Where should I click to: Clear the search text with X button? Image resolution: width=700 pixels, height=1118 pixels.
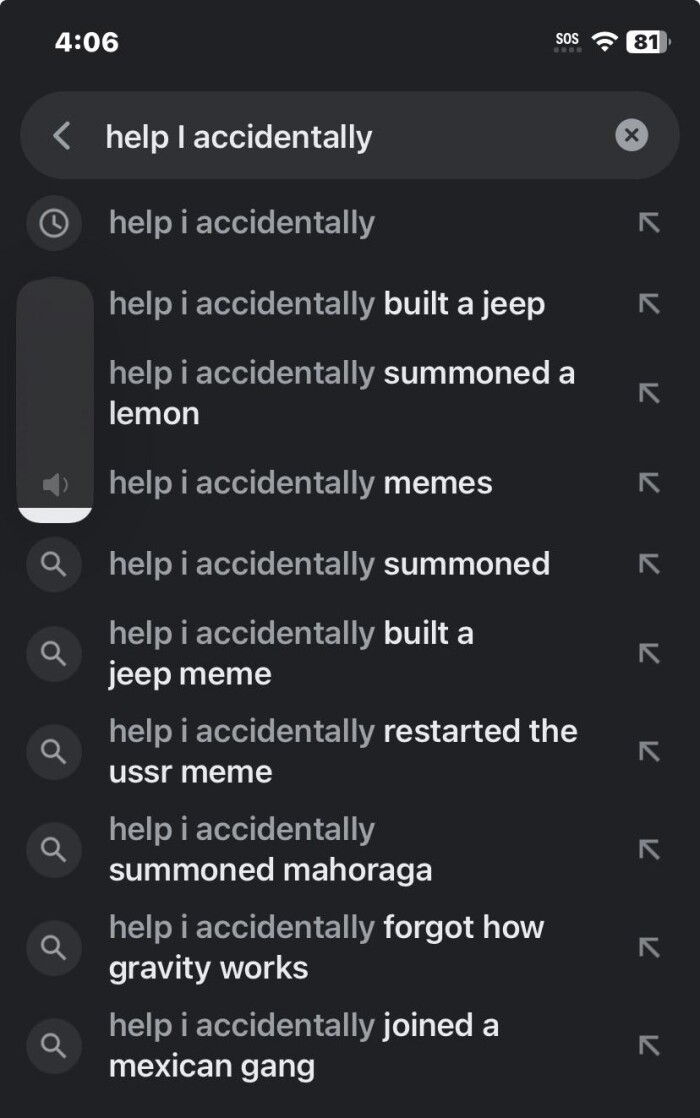(631, 135)
